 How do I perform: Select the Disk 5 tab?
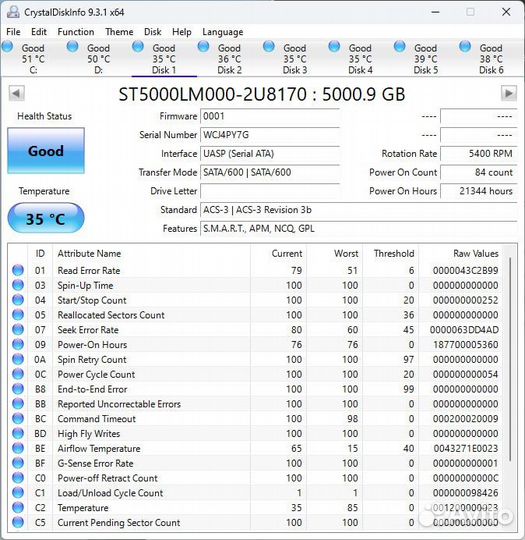pos(426,59)
